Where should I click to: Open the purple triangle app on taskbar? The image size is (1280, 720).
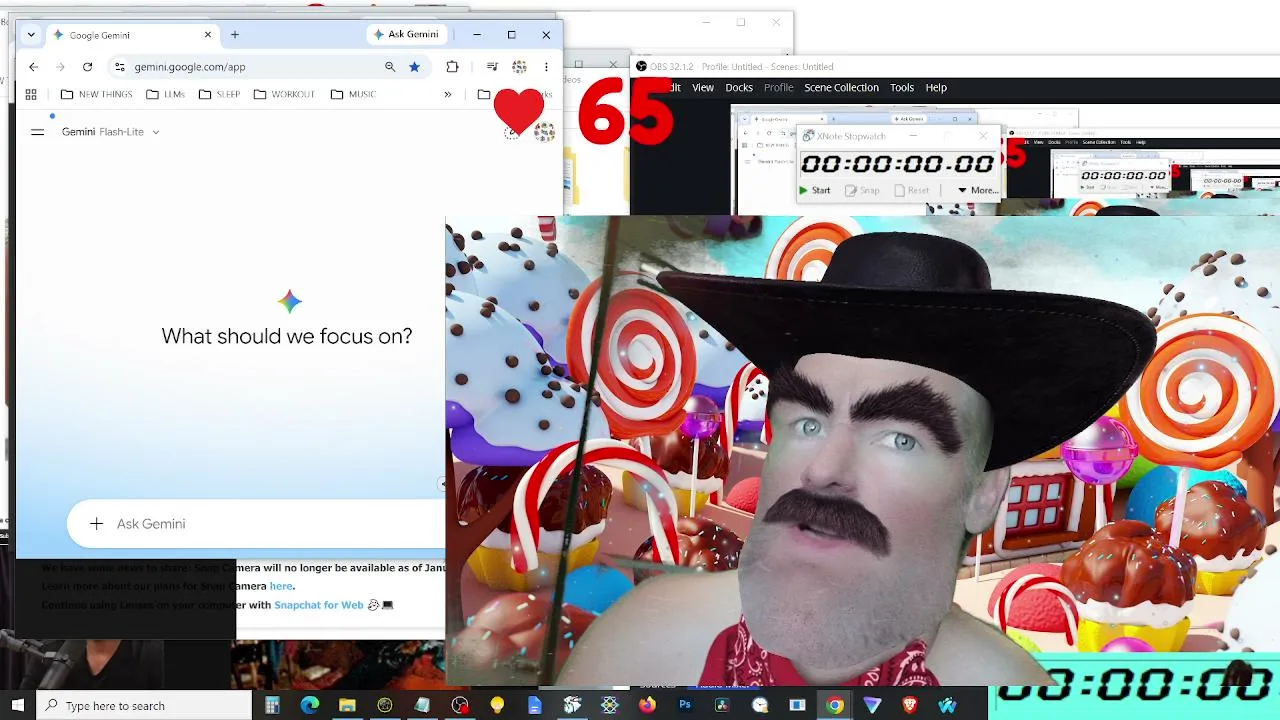pyautogui.click(x=872, y=705)
